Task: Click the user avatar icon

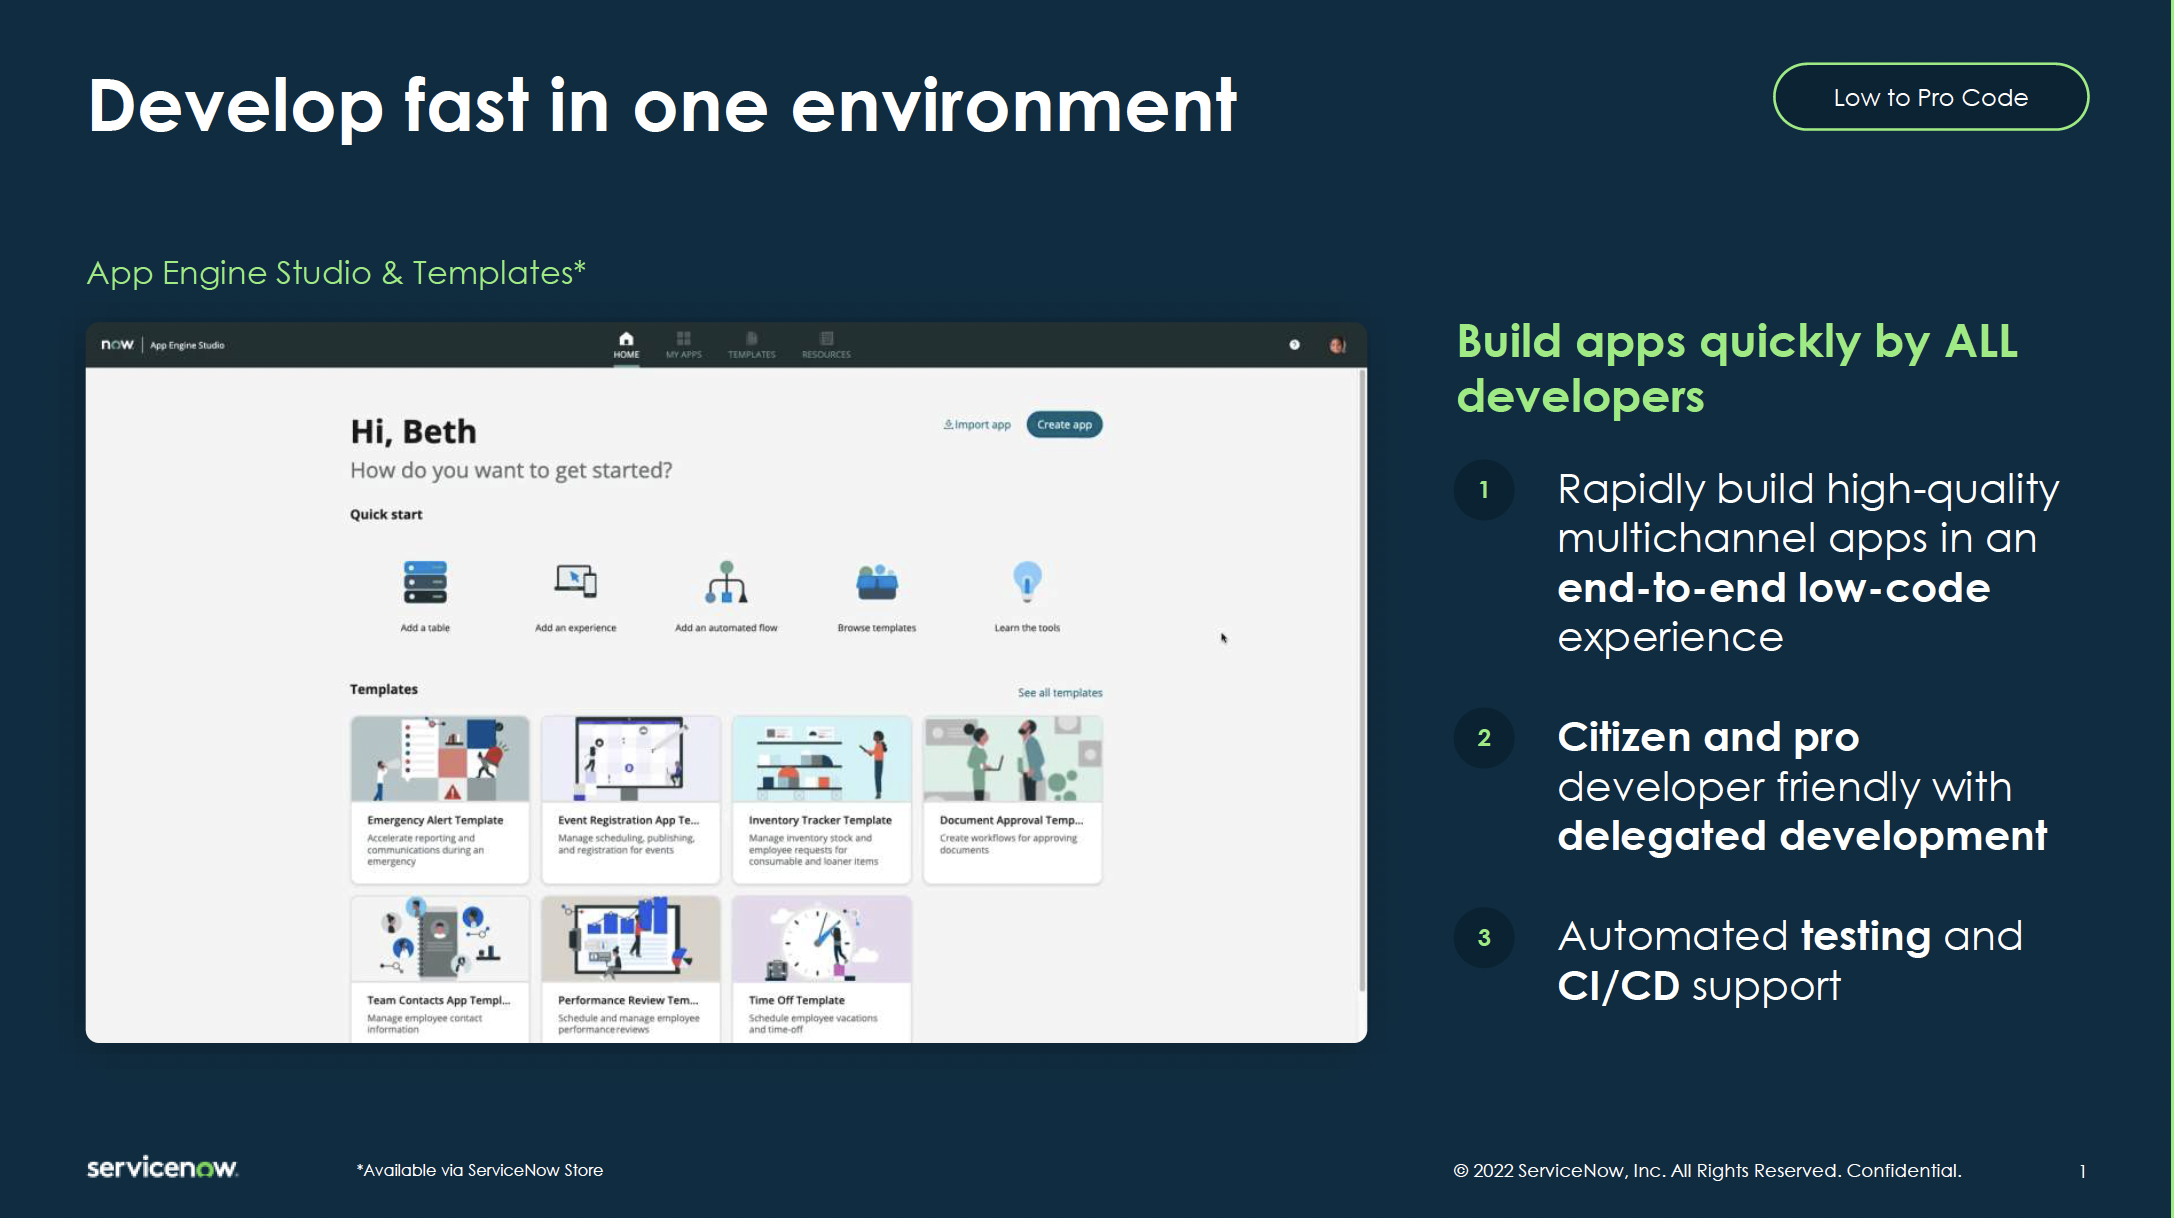Action: 1337,345
